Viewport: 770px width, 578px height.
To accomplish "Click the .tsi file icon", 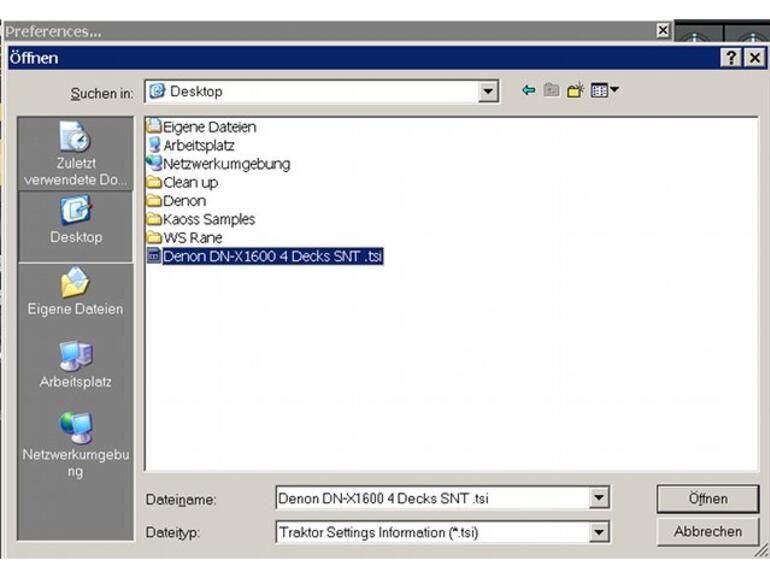I will pos(154,256).
